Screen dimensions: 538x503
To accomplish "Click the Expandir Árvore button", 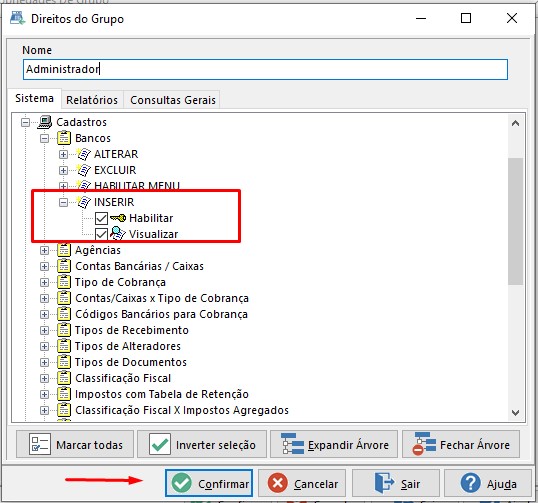I will 334,444.
